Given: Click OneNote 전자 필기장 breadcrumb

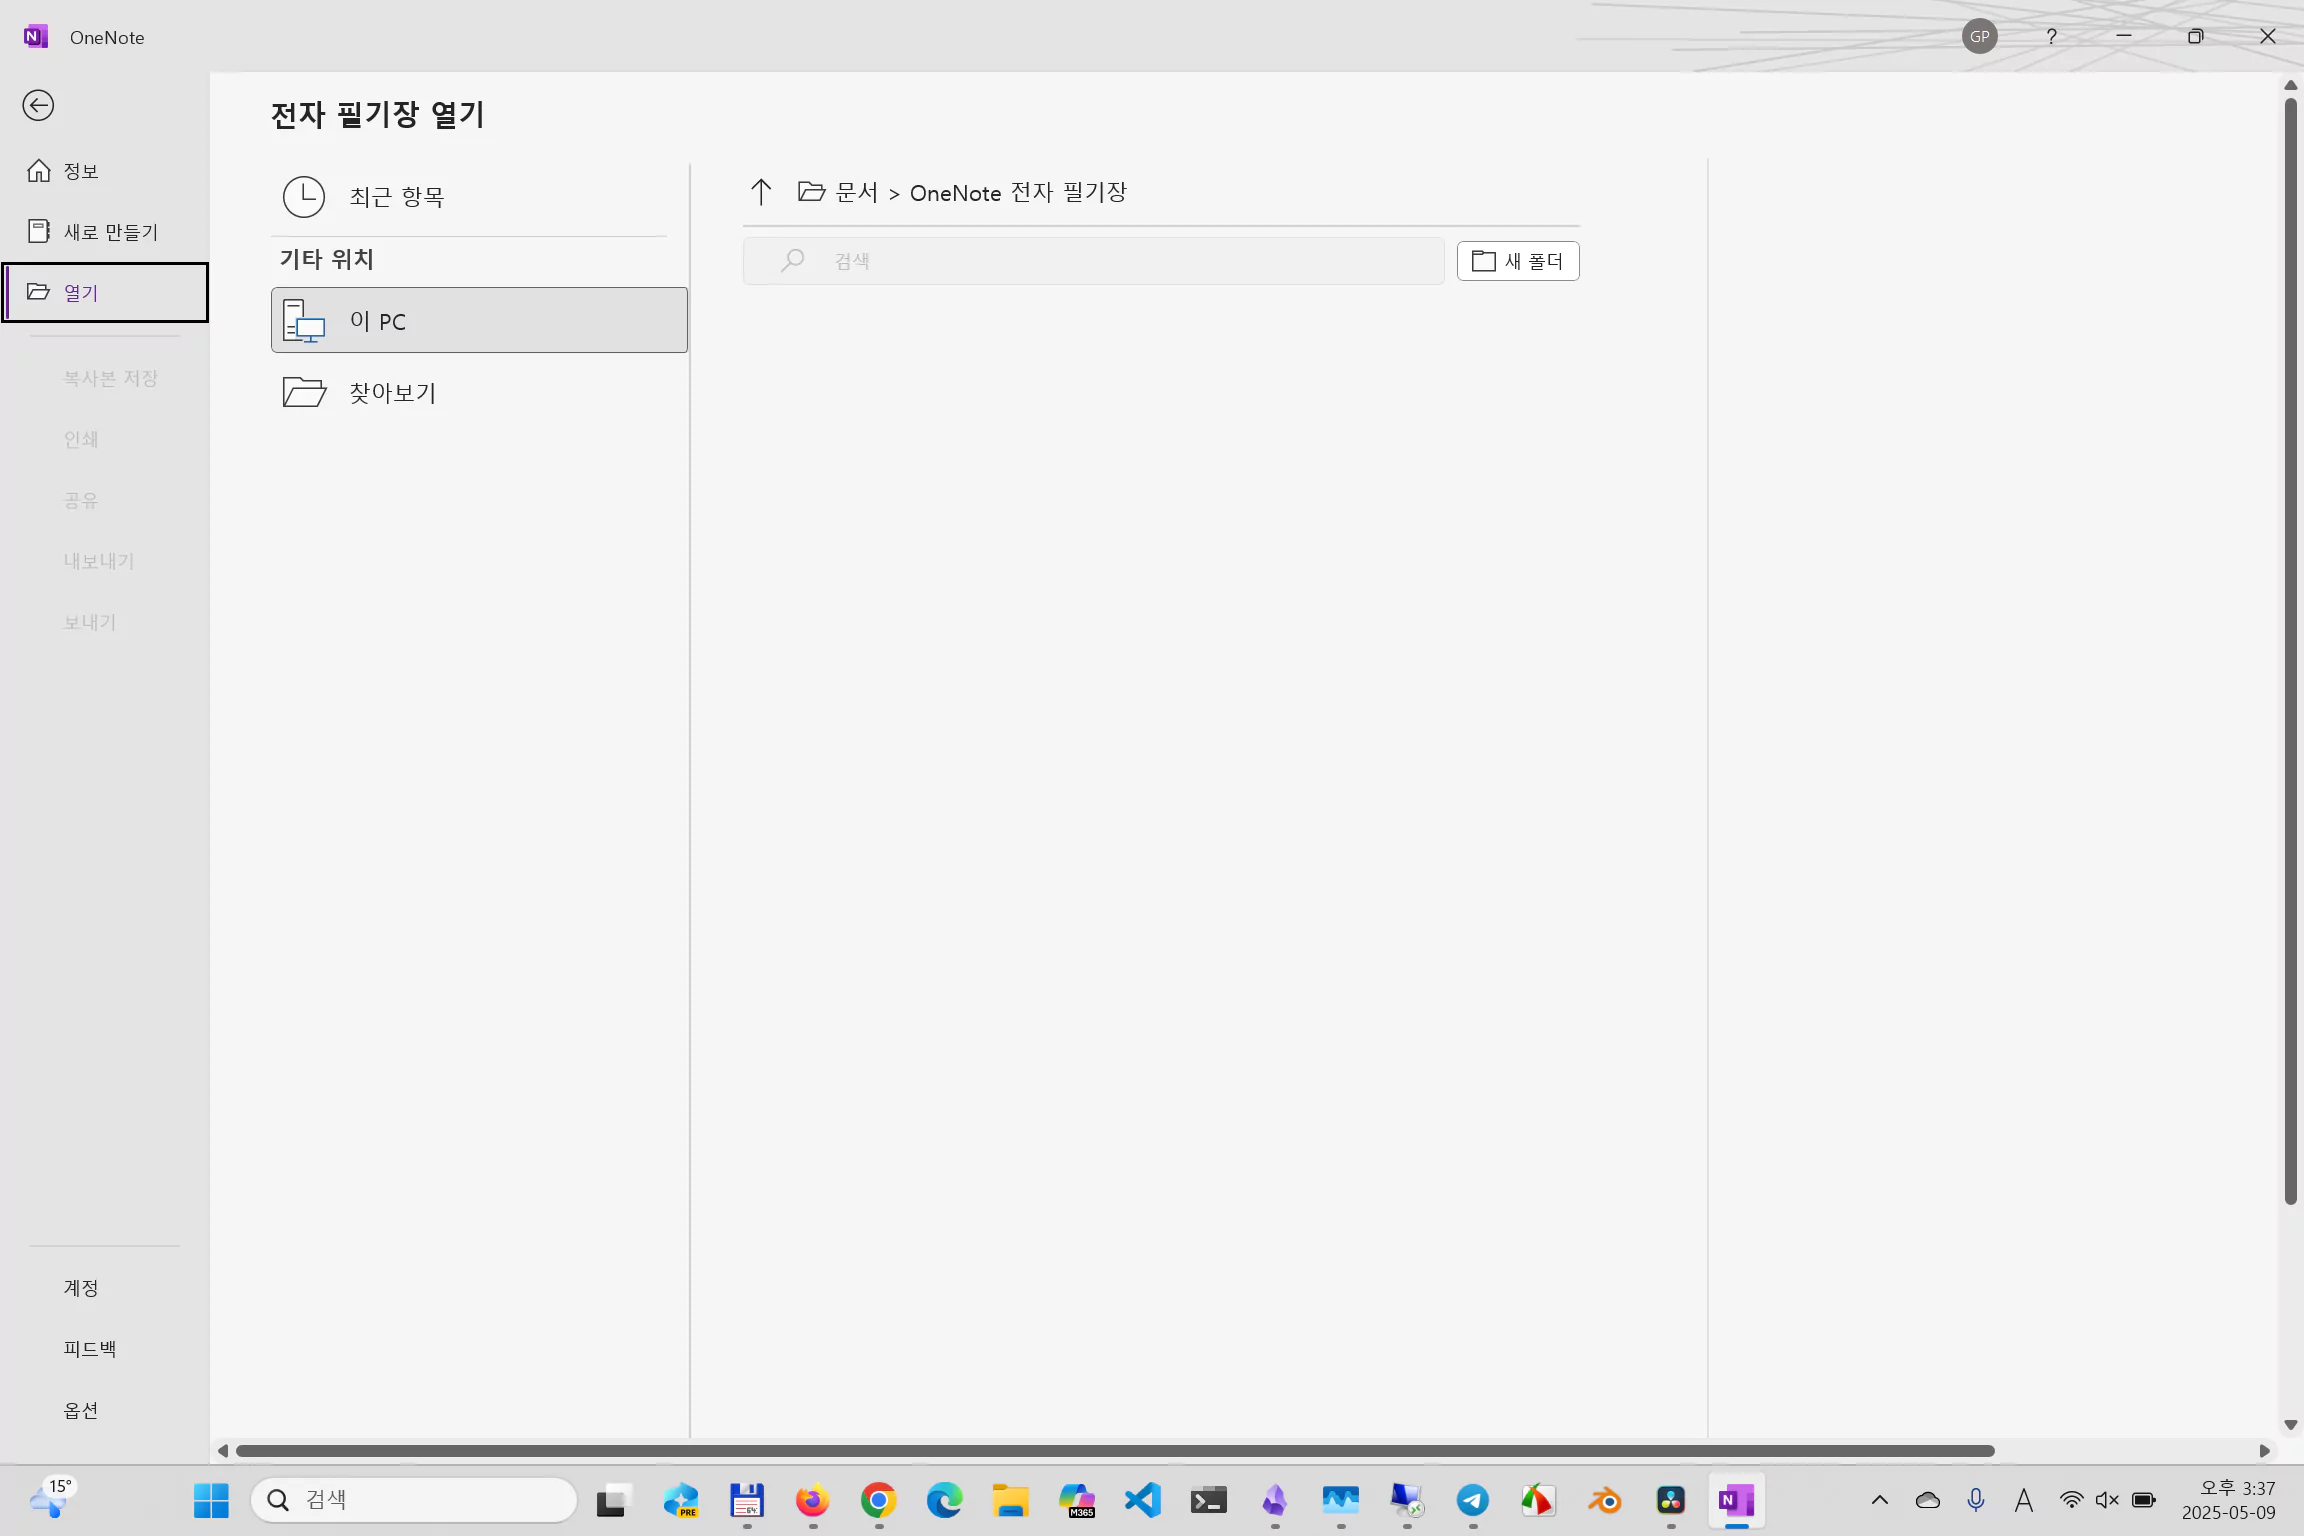Looking at the screenshot, I should click(x=1018, y=192).
